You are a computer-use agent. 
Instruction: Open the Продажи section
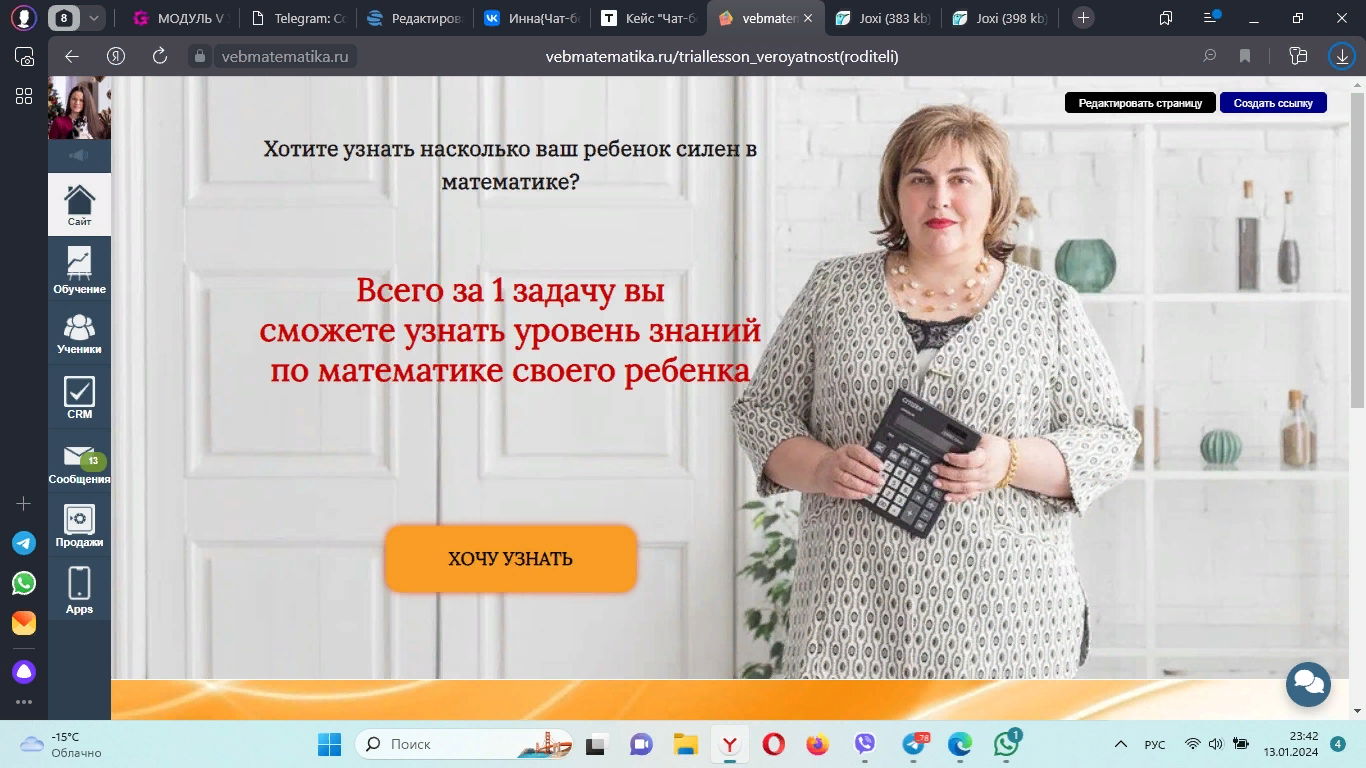click(x=79, y=526)
